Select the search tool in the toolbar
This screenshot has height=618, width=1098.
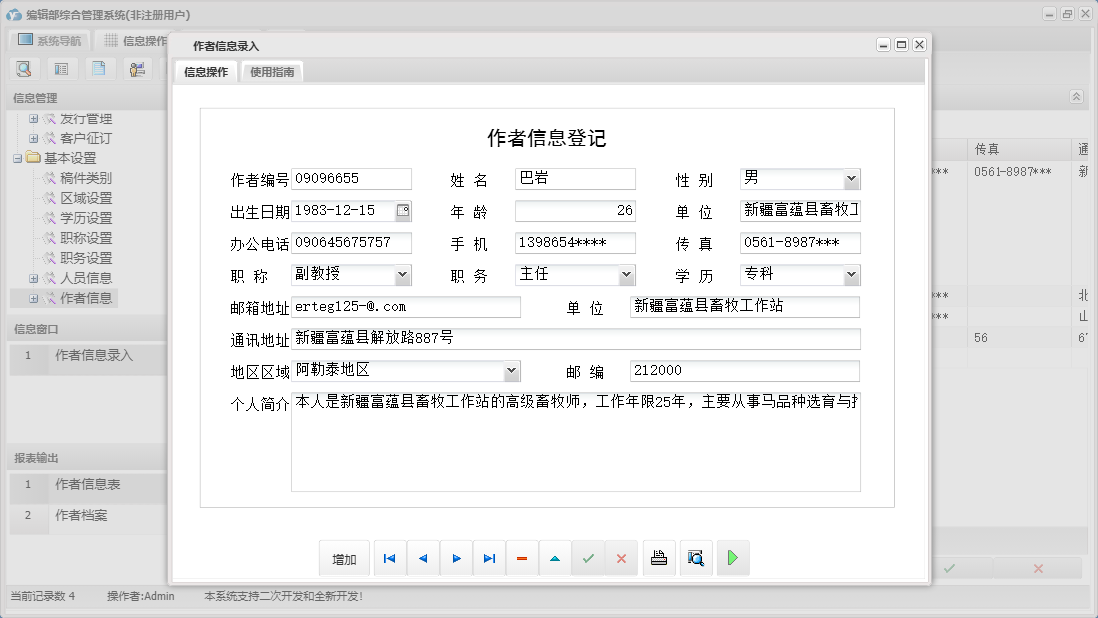[x=24, y=68]
